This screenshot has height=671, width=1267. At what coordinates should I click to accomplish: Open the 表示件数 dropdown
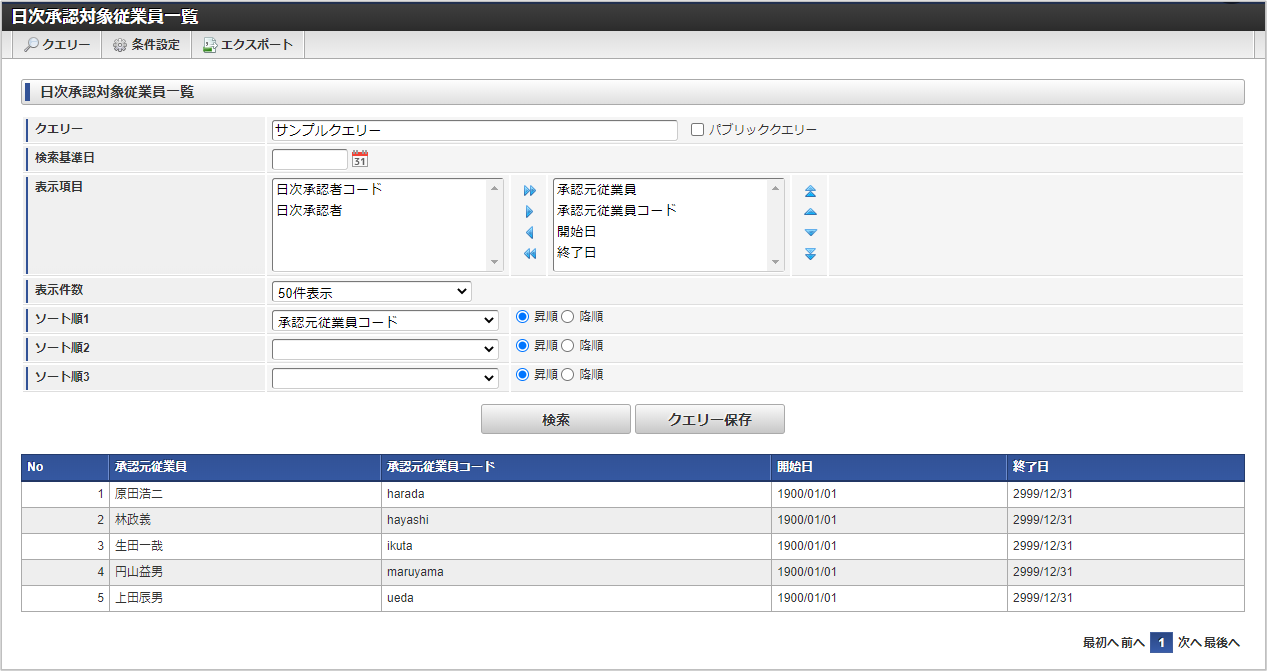(x=371, y=292)
